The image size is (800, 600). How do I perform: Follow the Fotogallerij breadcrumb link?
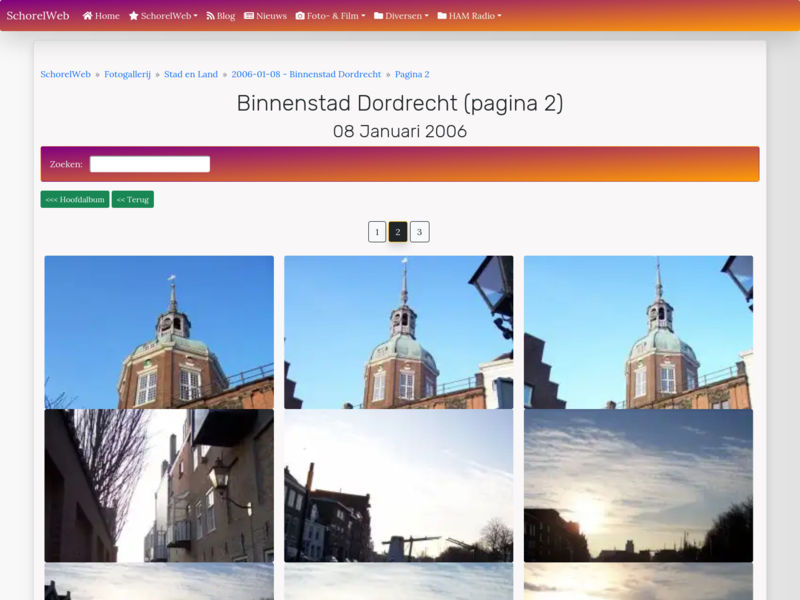[128, 74]
